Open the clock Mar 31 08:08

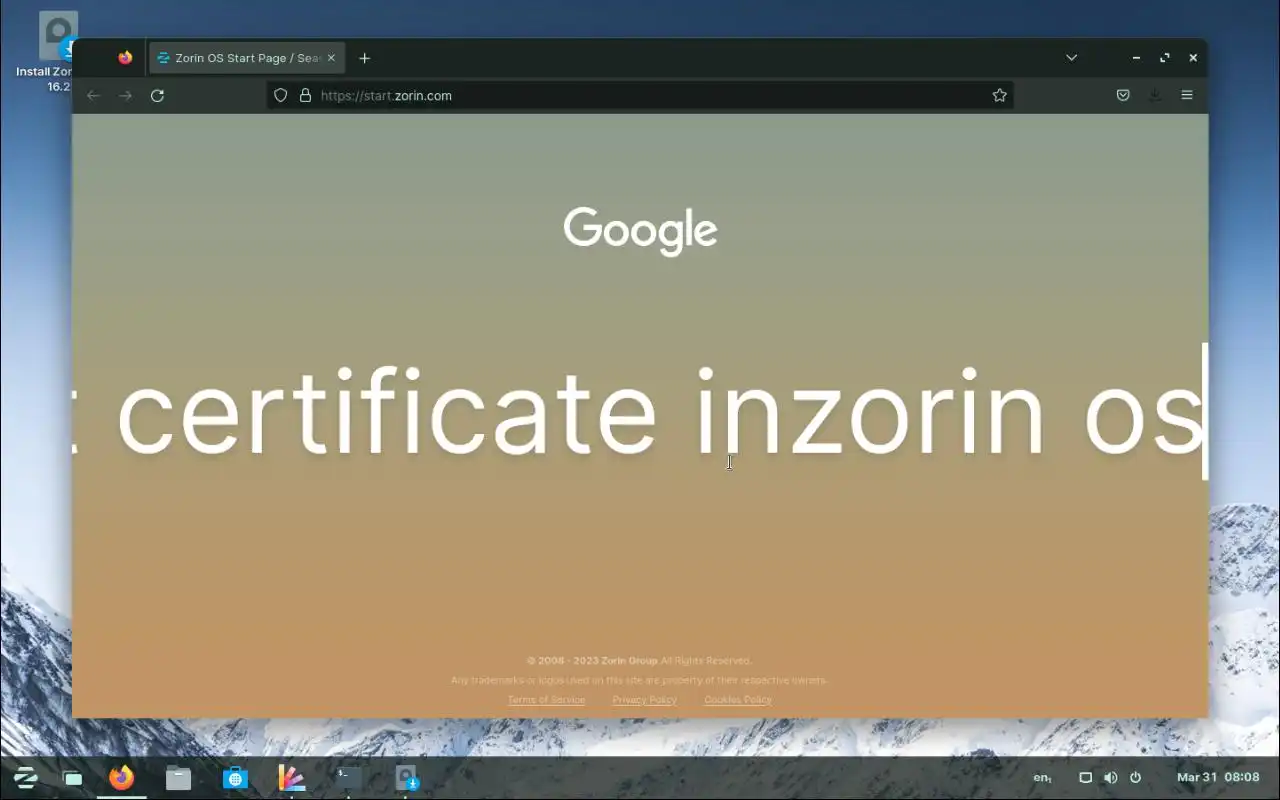tap(1218, 777)
